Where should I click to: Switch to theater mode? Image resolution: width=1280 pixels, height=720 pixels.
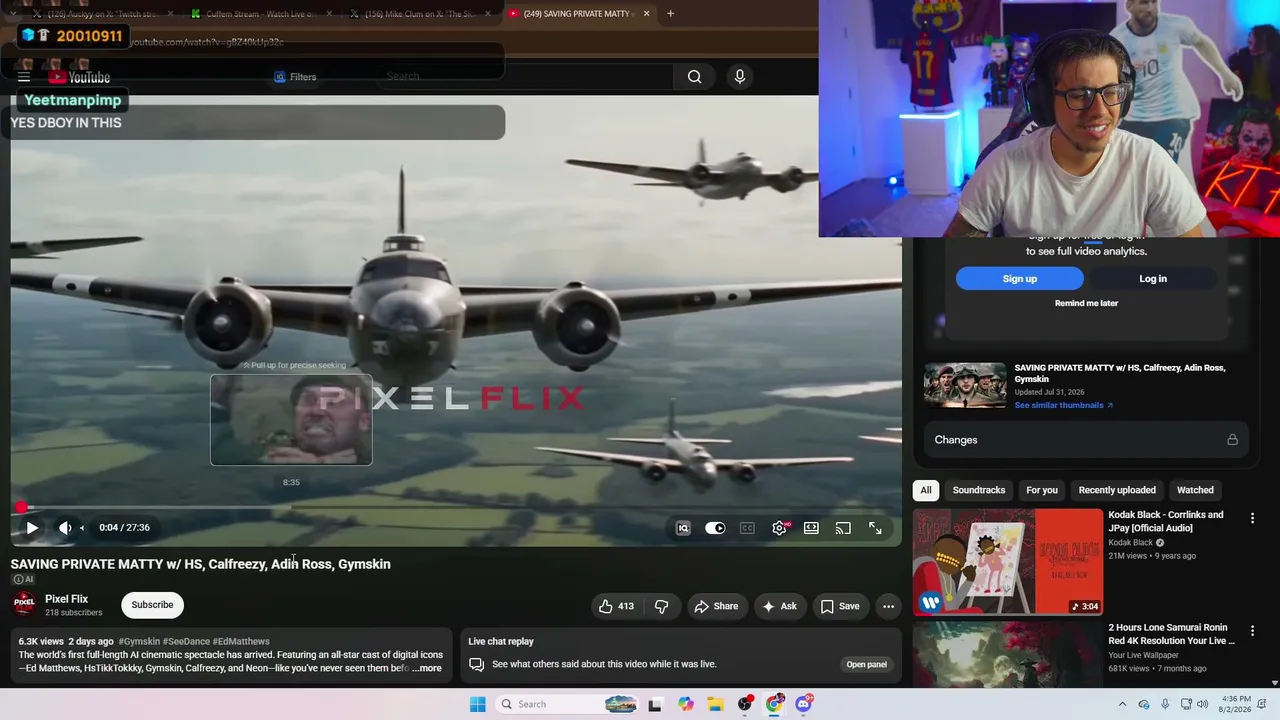coord(811,528)
